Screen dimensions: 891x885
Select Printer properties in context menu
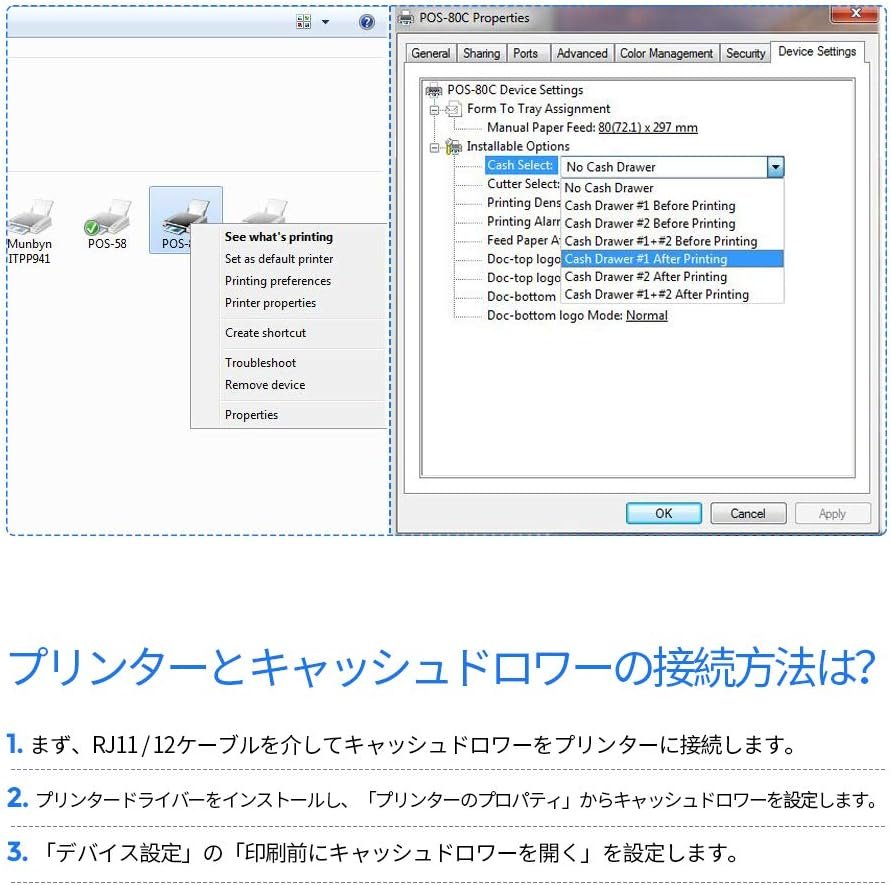pyautogui.click(x=270, y=303)
